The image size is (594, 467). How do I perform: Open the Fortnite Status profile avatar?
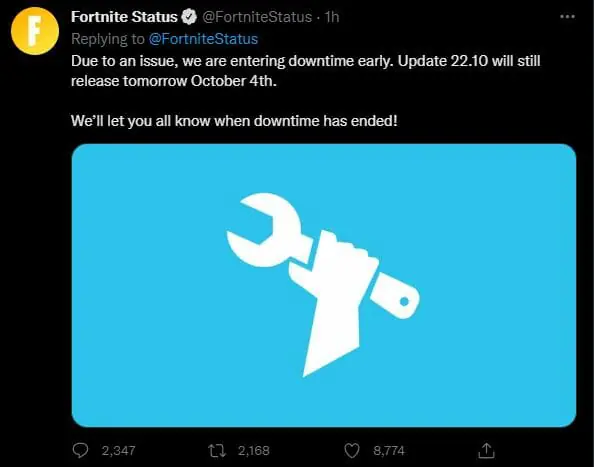pos(35,31)
